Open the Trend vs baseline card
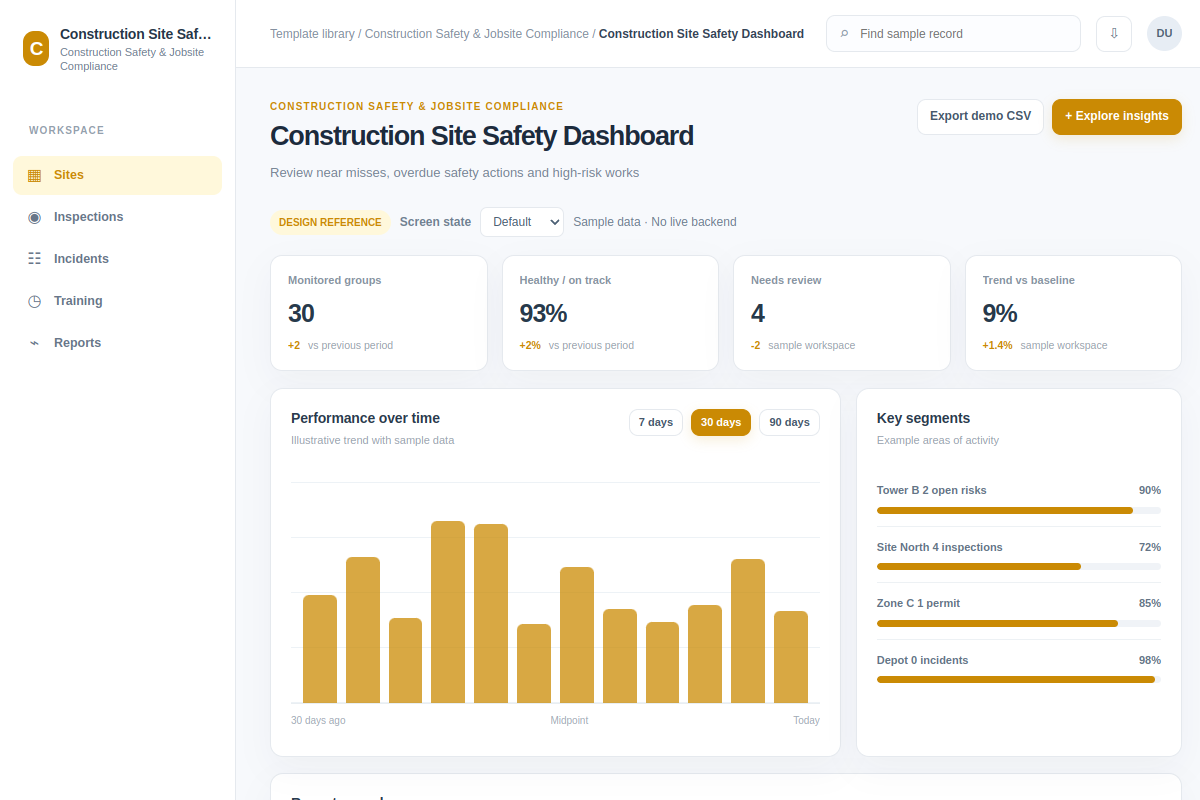Image resolution: width=1200 pixels, height=800 pixels. pyautogui.click(x=1073, y=313)
